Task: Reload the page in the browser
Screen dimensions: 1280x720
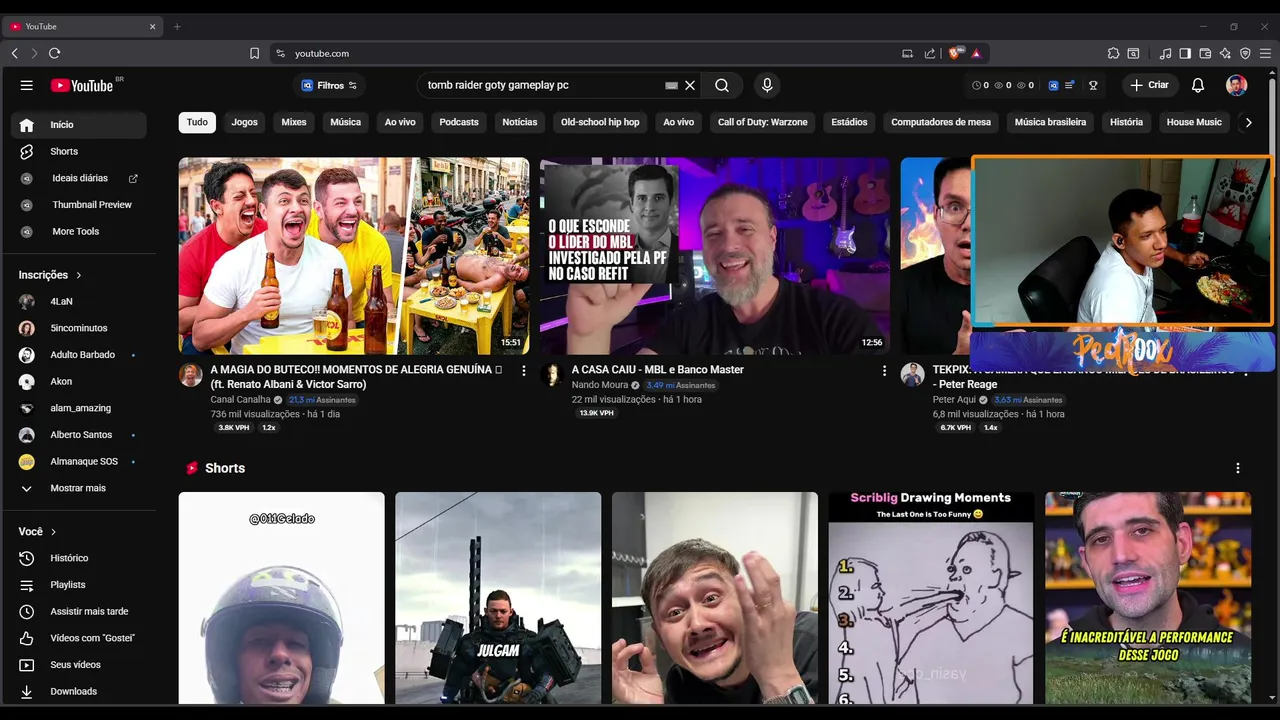Action: click(54, 53)
